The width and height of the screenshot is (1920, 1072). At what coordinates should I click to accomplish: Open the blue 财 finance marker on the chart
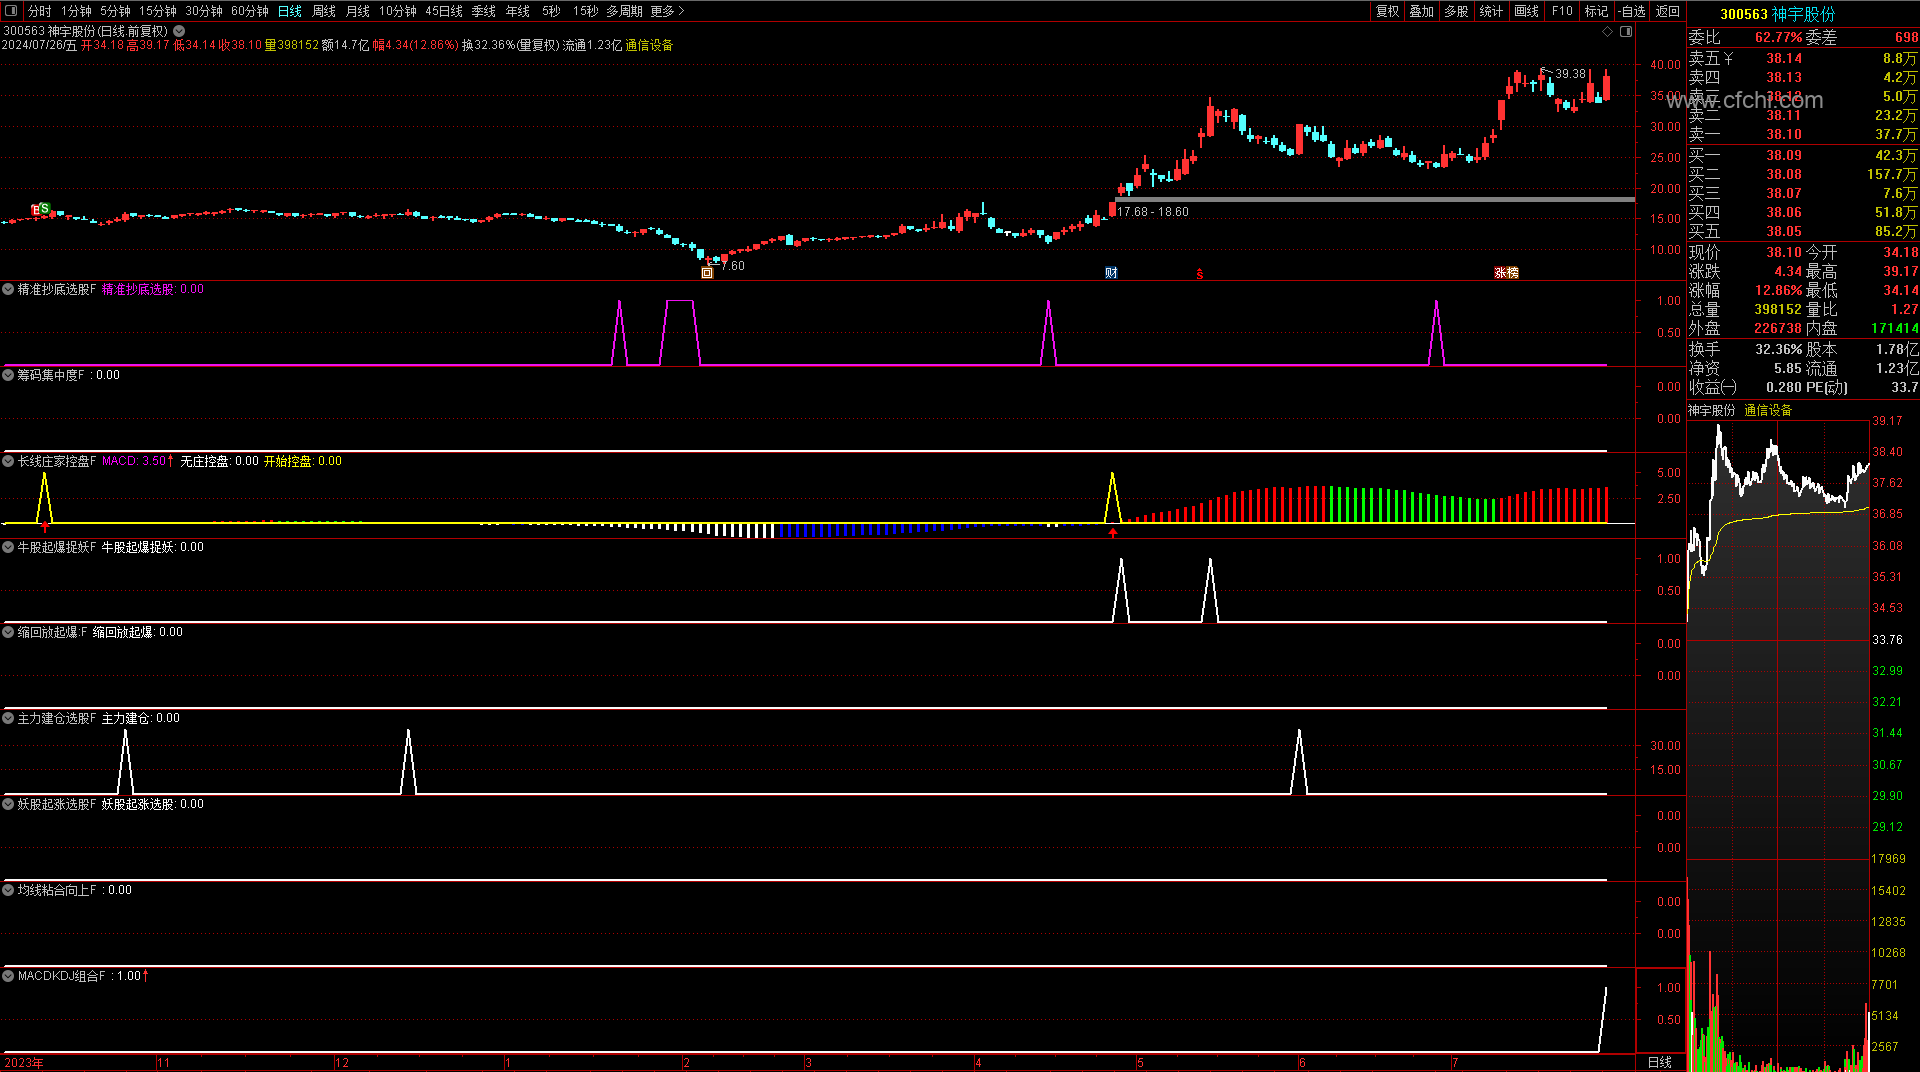[1111, 273]
